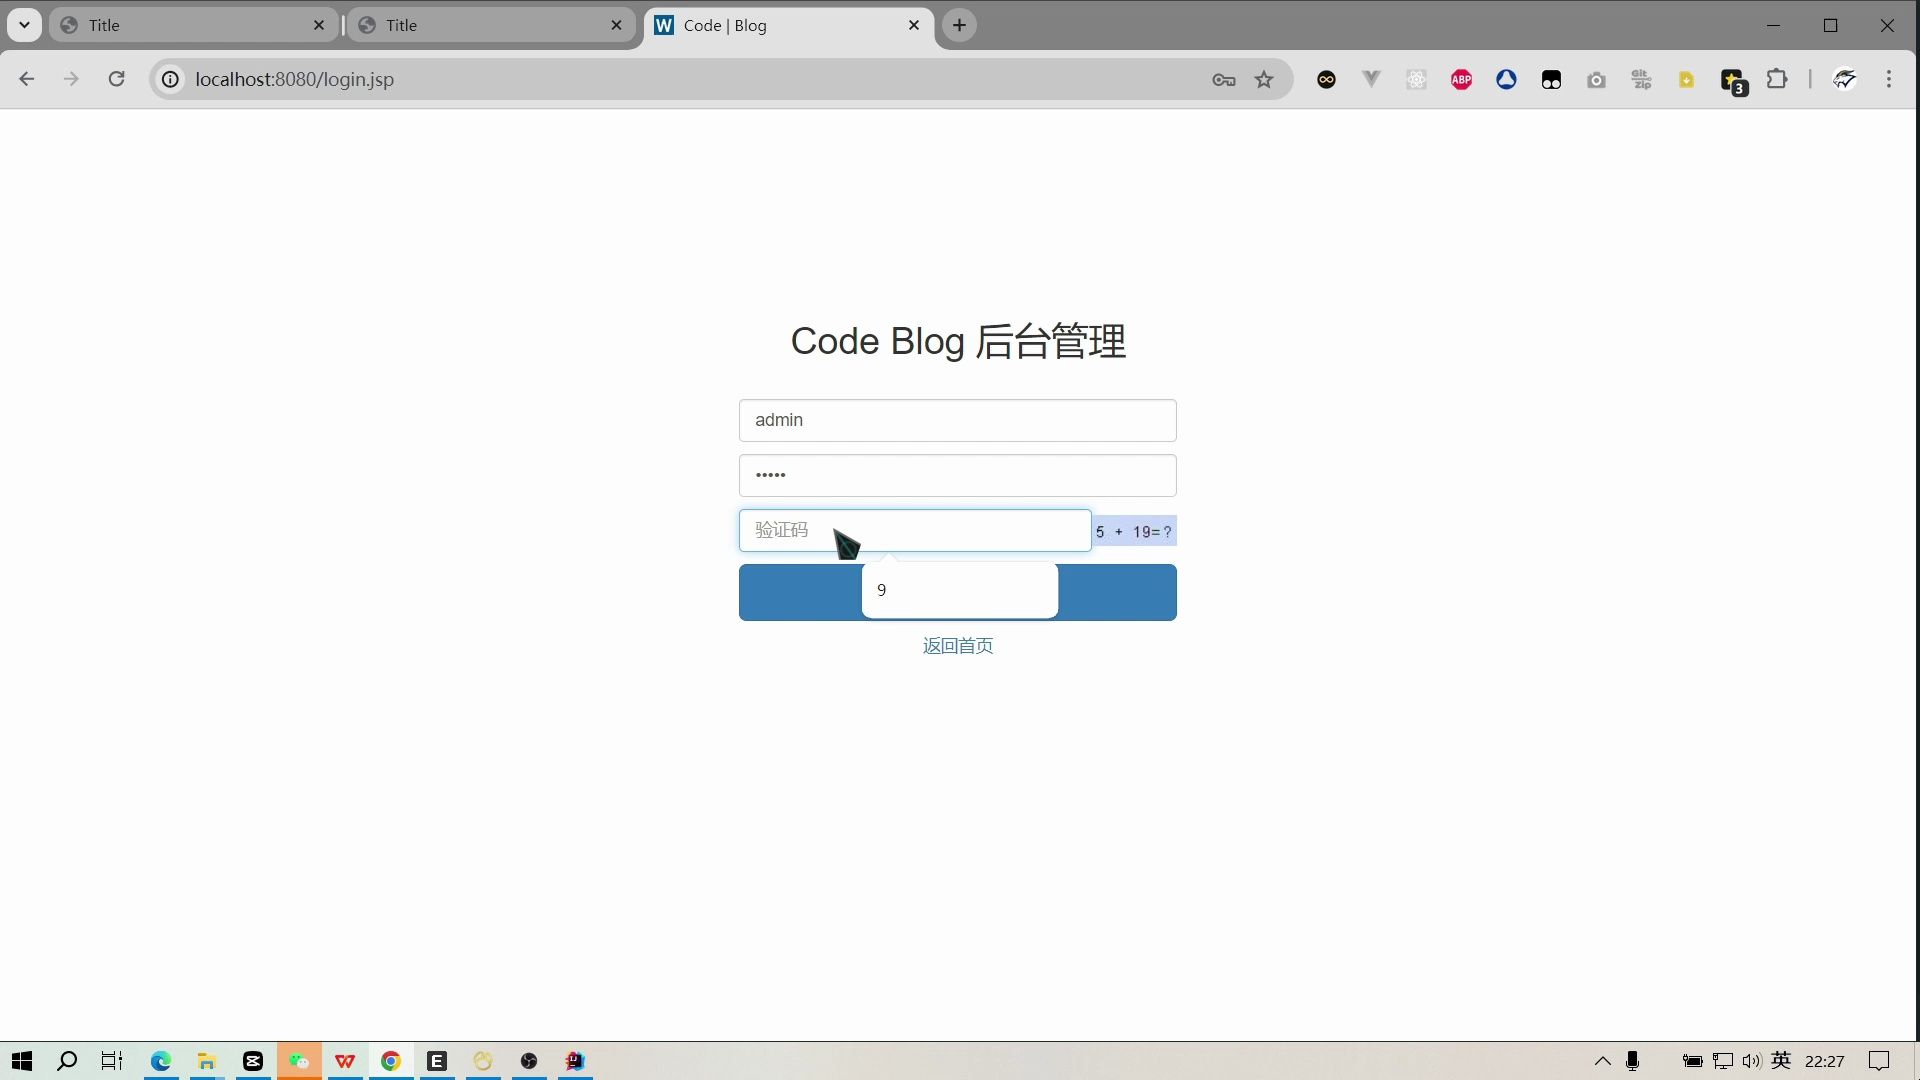Switch to the second Title tab
This screenshot has width=1920, height=1080.
coord(488,25)
